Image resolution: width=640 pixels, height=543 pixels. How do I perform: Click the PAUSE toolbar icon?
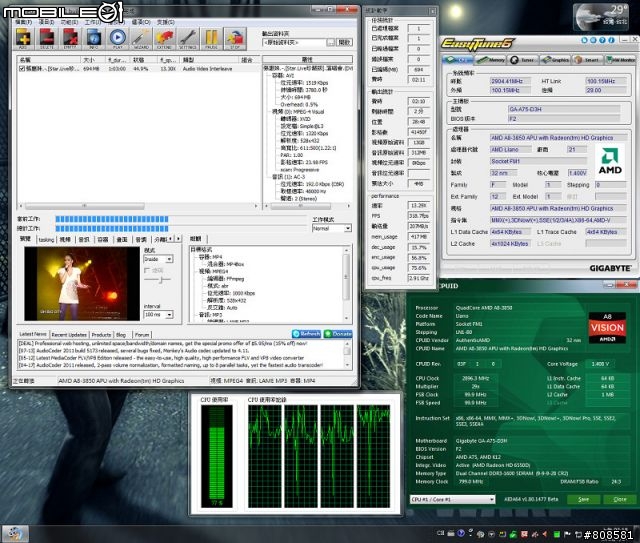click(x=211, y=39)
